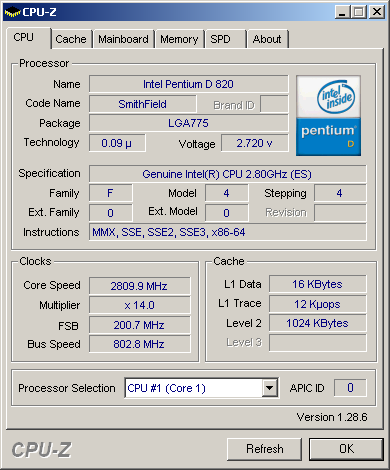Click the Level 2 value 1024 KBytes
Screen dimensions: 390x470
point(318,323)
